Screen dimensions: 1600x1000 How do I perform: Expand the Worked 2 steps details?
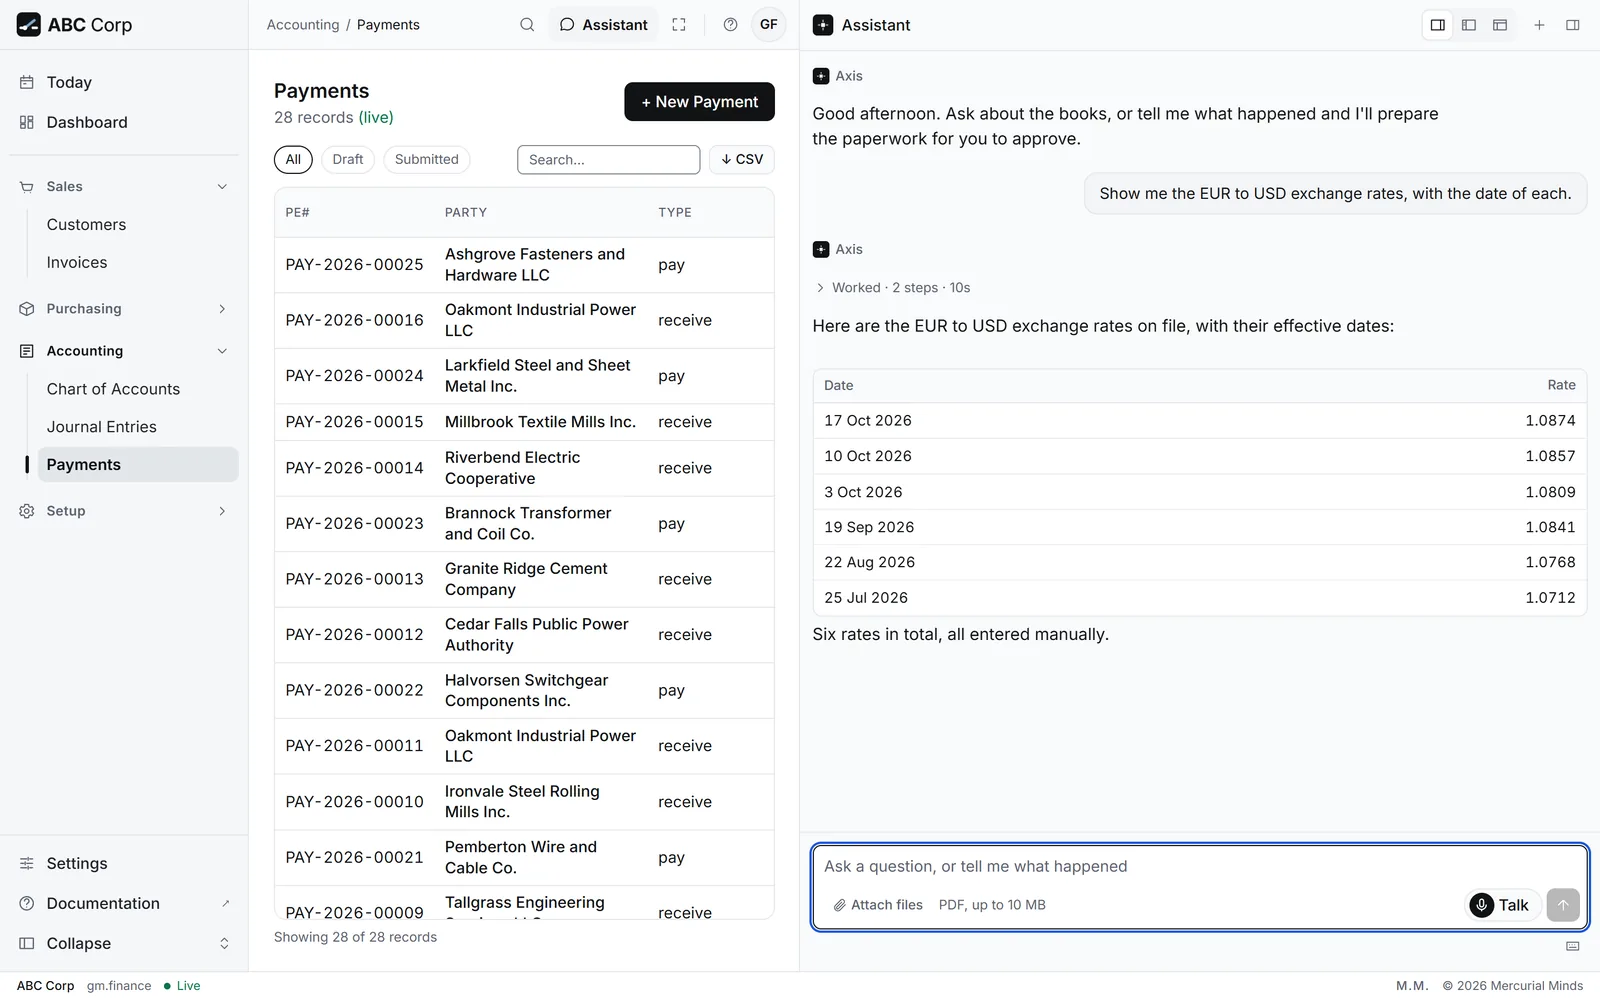tap(893, 288)
